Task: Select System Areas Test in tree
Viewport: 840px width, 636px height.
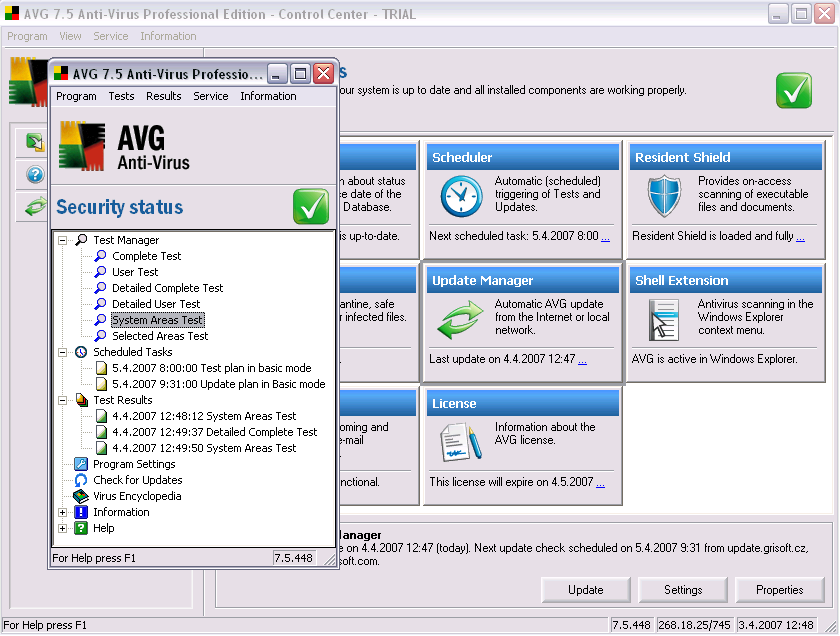Action: 158,320
